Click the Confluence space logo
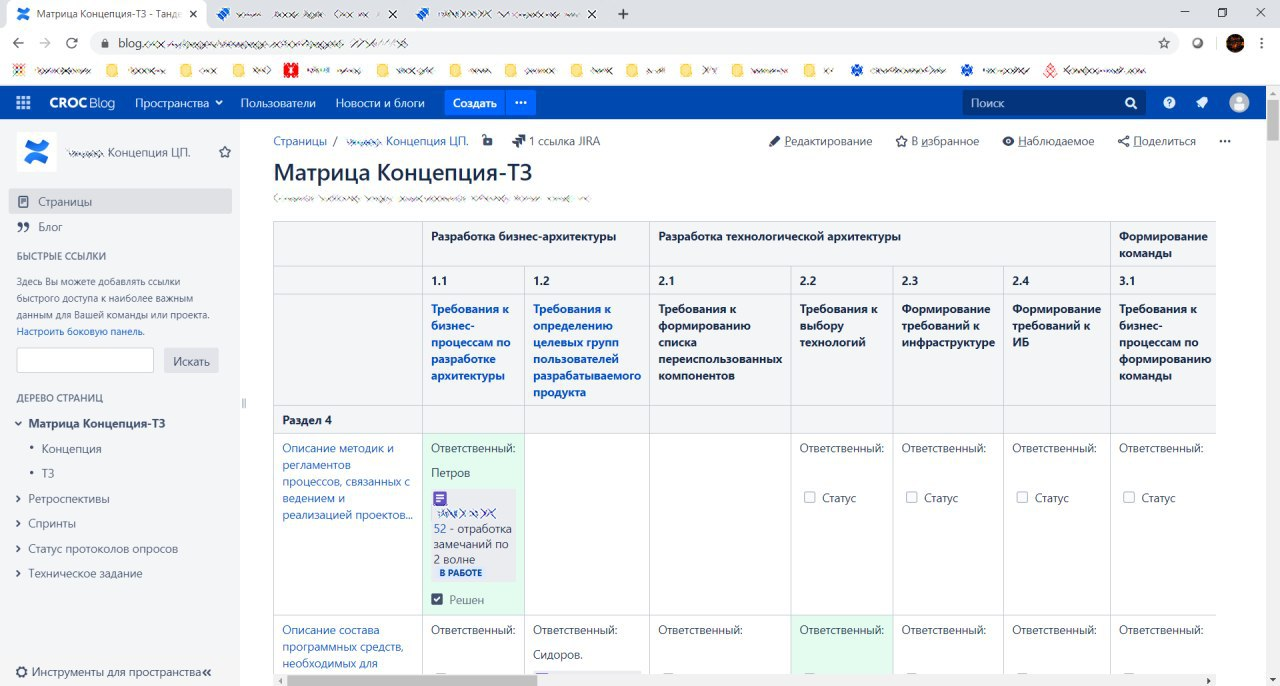The image size is (1280, 686). [x=37, y=152]
